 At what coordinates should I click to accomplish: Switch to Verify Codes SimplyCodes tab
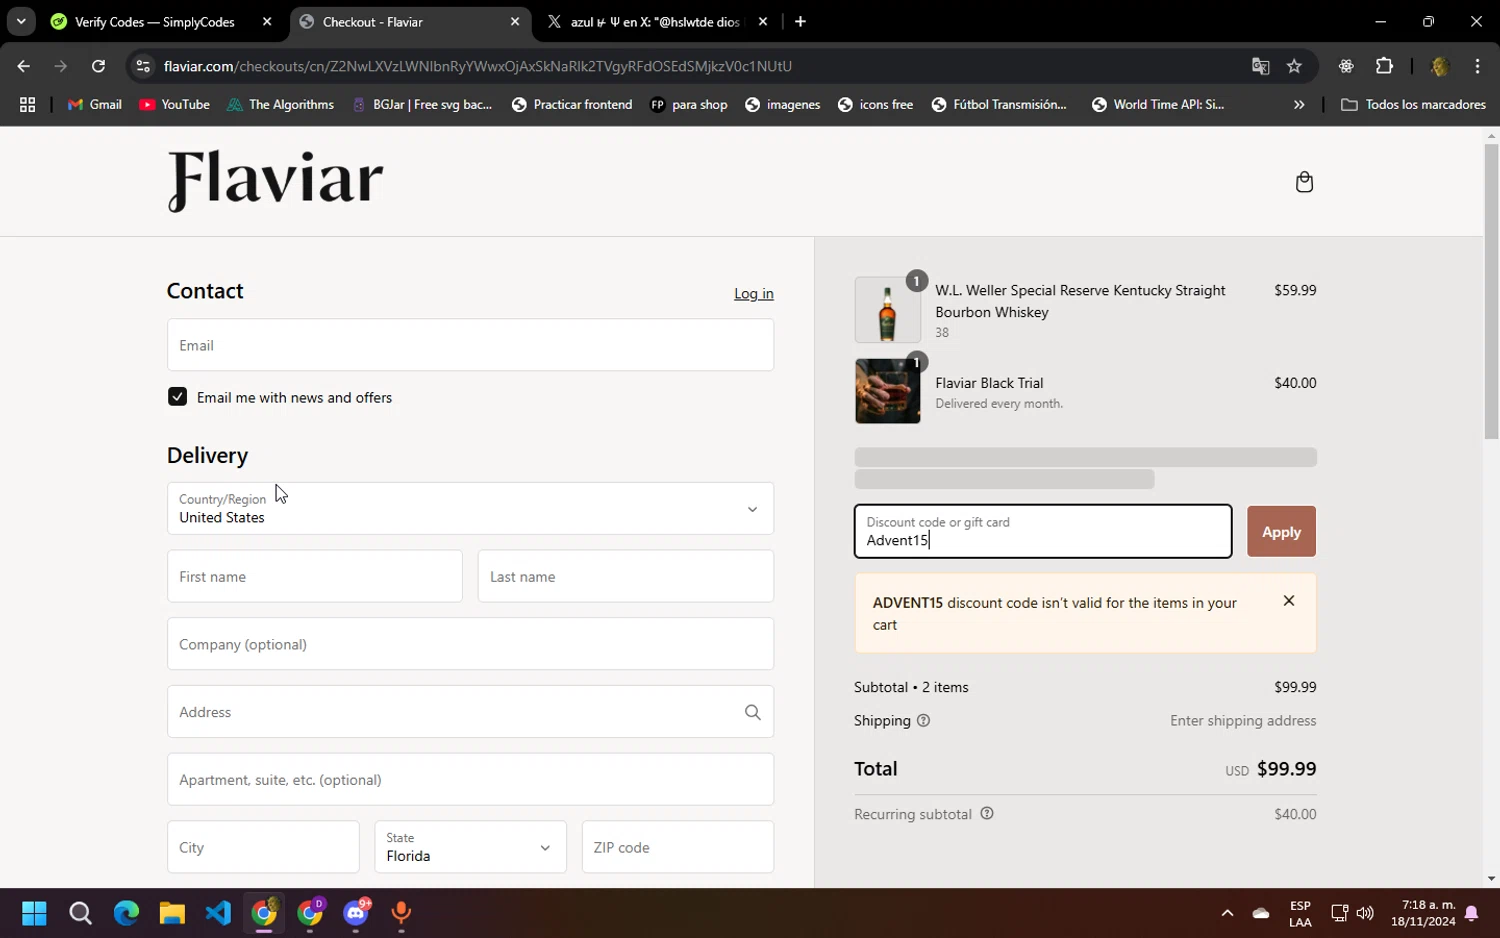[x=155, y=21]
